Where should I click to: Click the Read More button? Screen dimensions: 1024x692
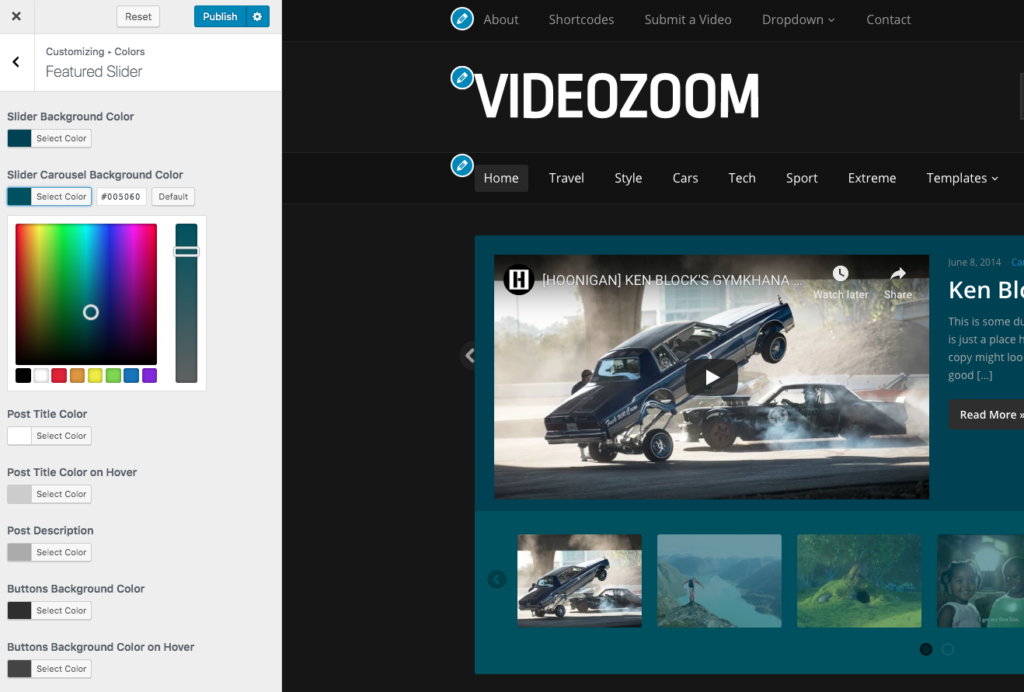click(986, 415)
